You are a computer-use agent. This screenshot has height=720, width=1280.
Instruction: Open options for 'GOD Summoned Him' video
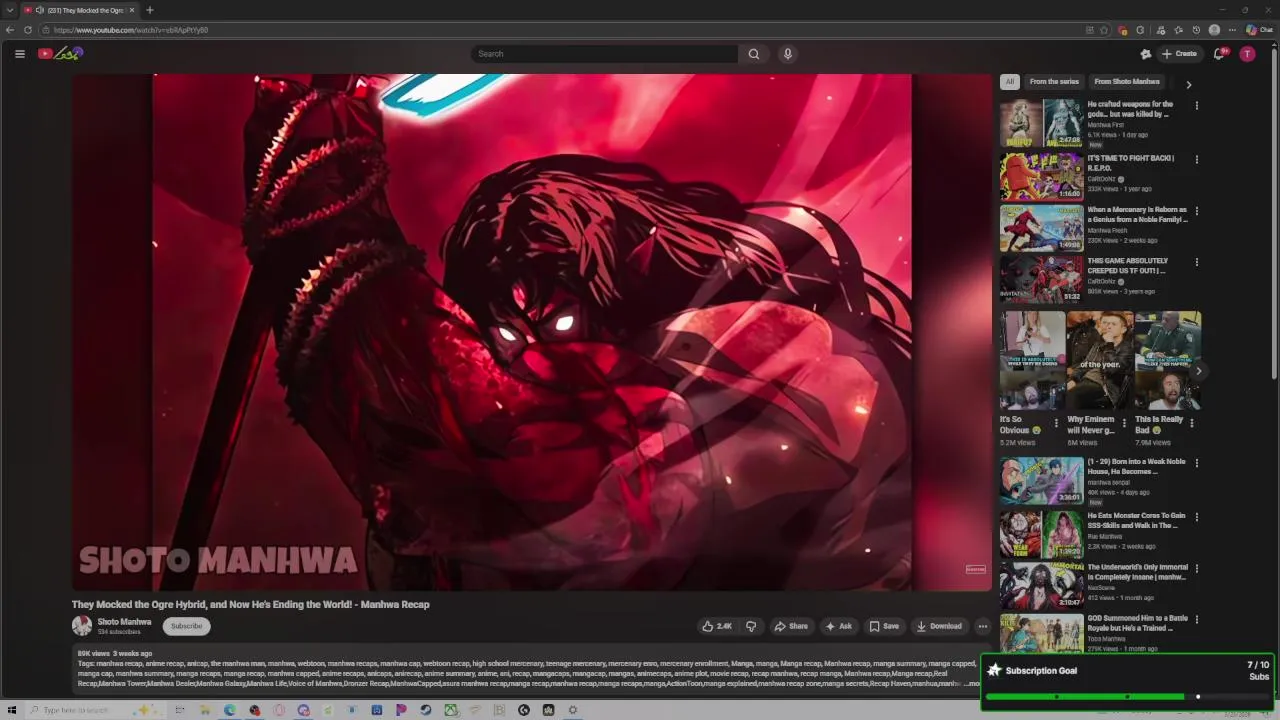[x=1196, y=620]
